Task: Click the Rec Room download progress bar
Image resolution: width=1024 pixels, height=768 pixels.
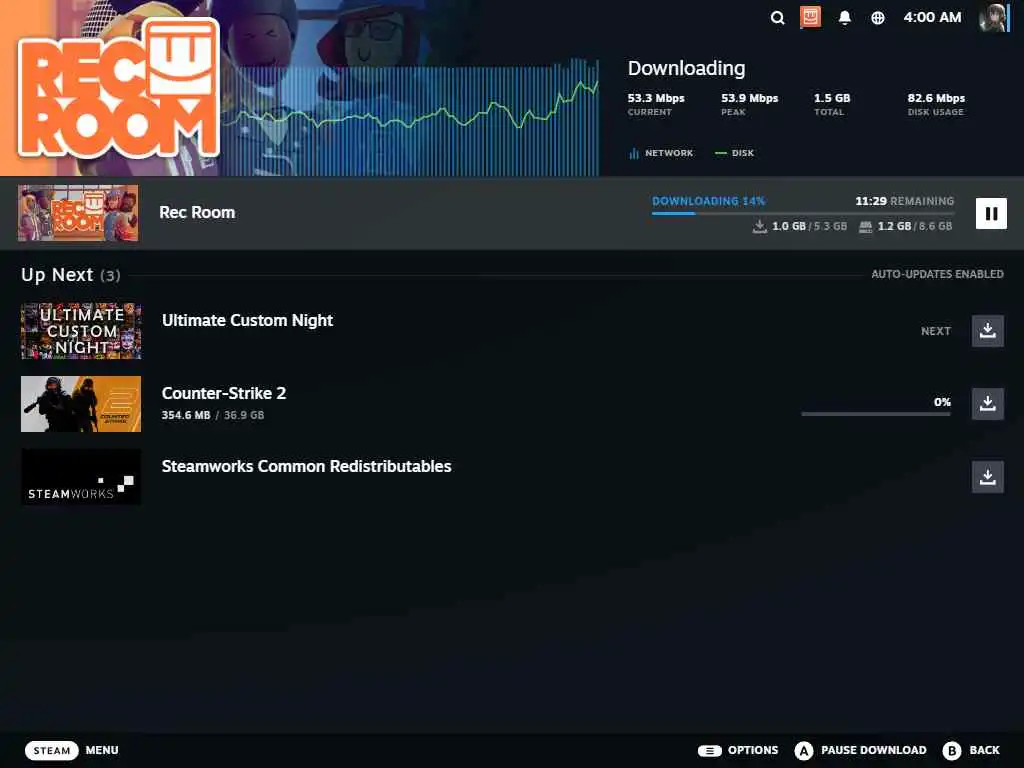Action: 803,213
